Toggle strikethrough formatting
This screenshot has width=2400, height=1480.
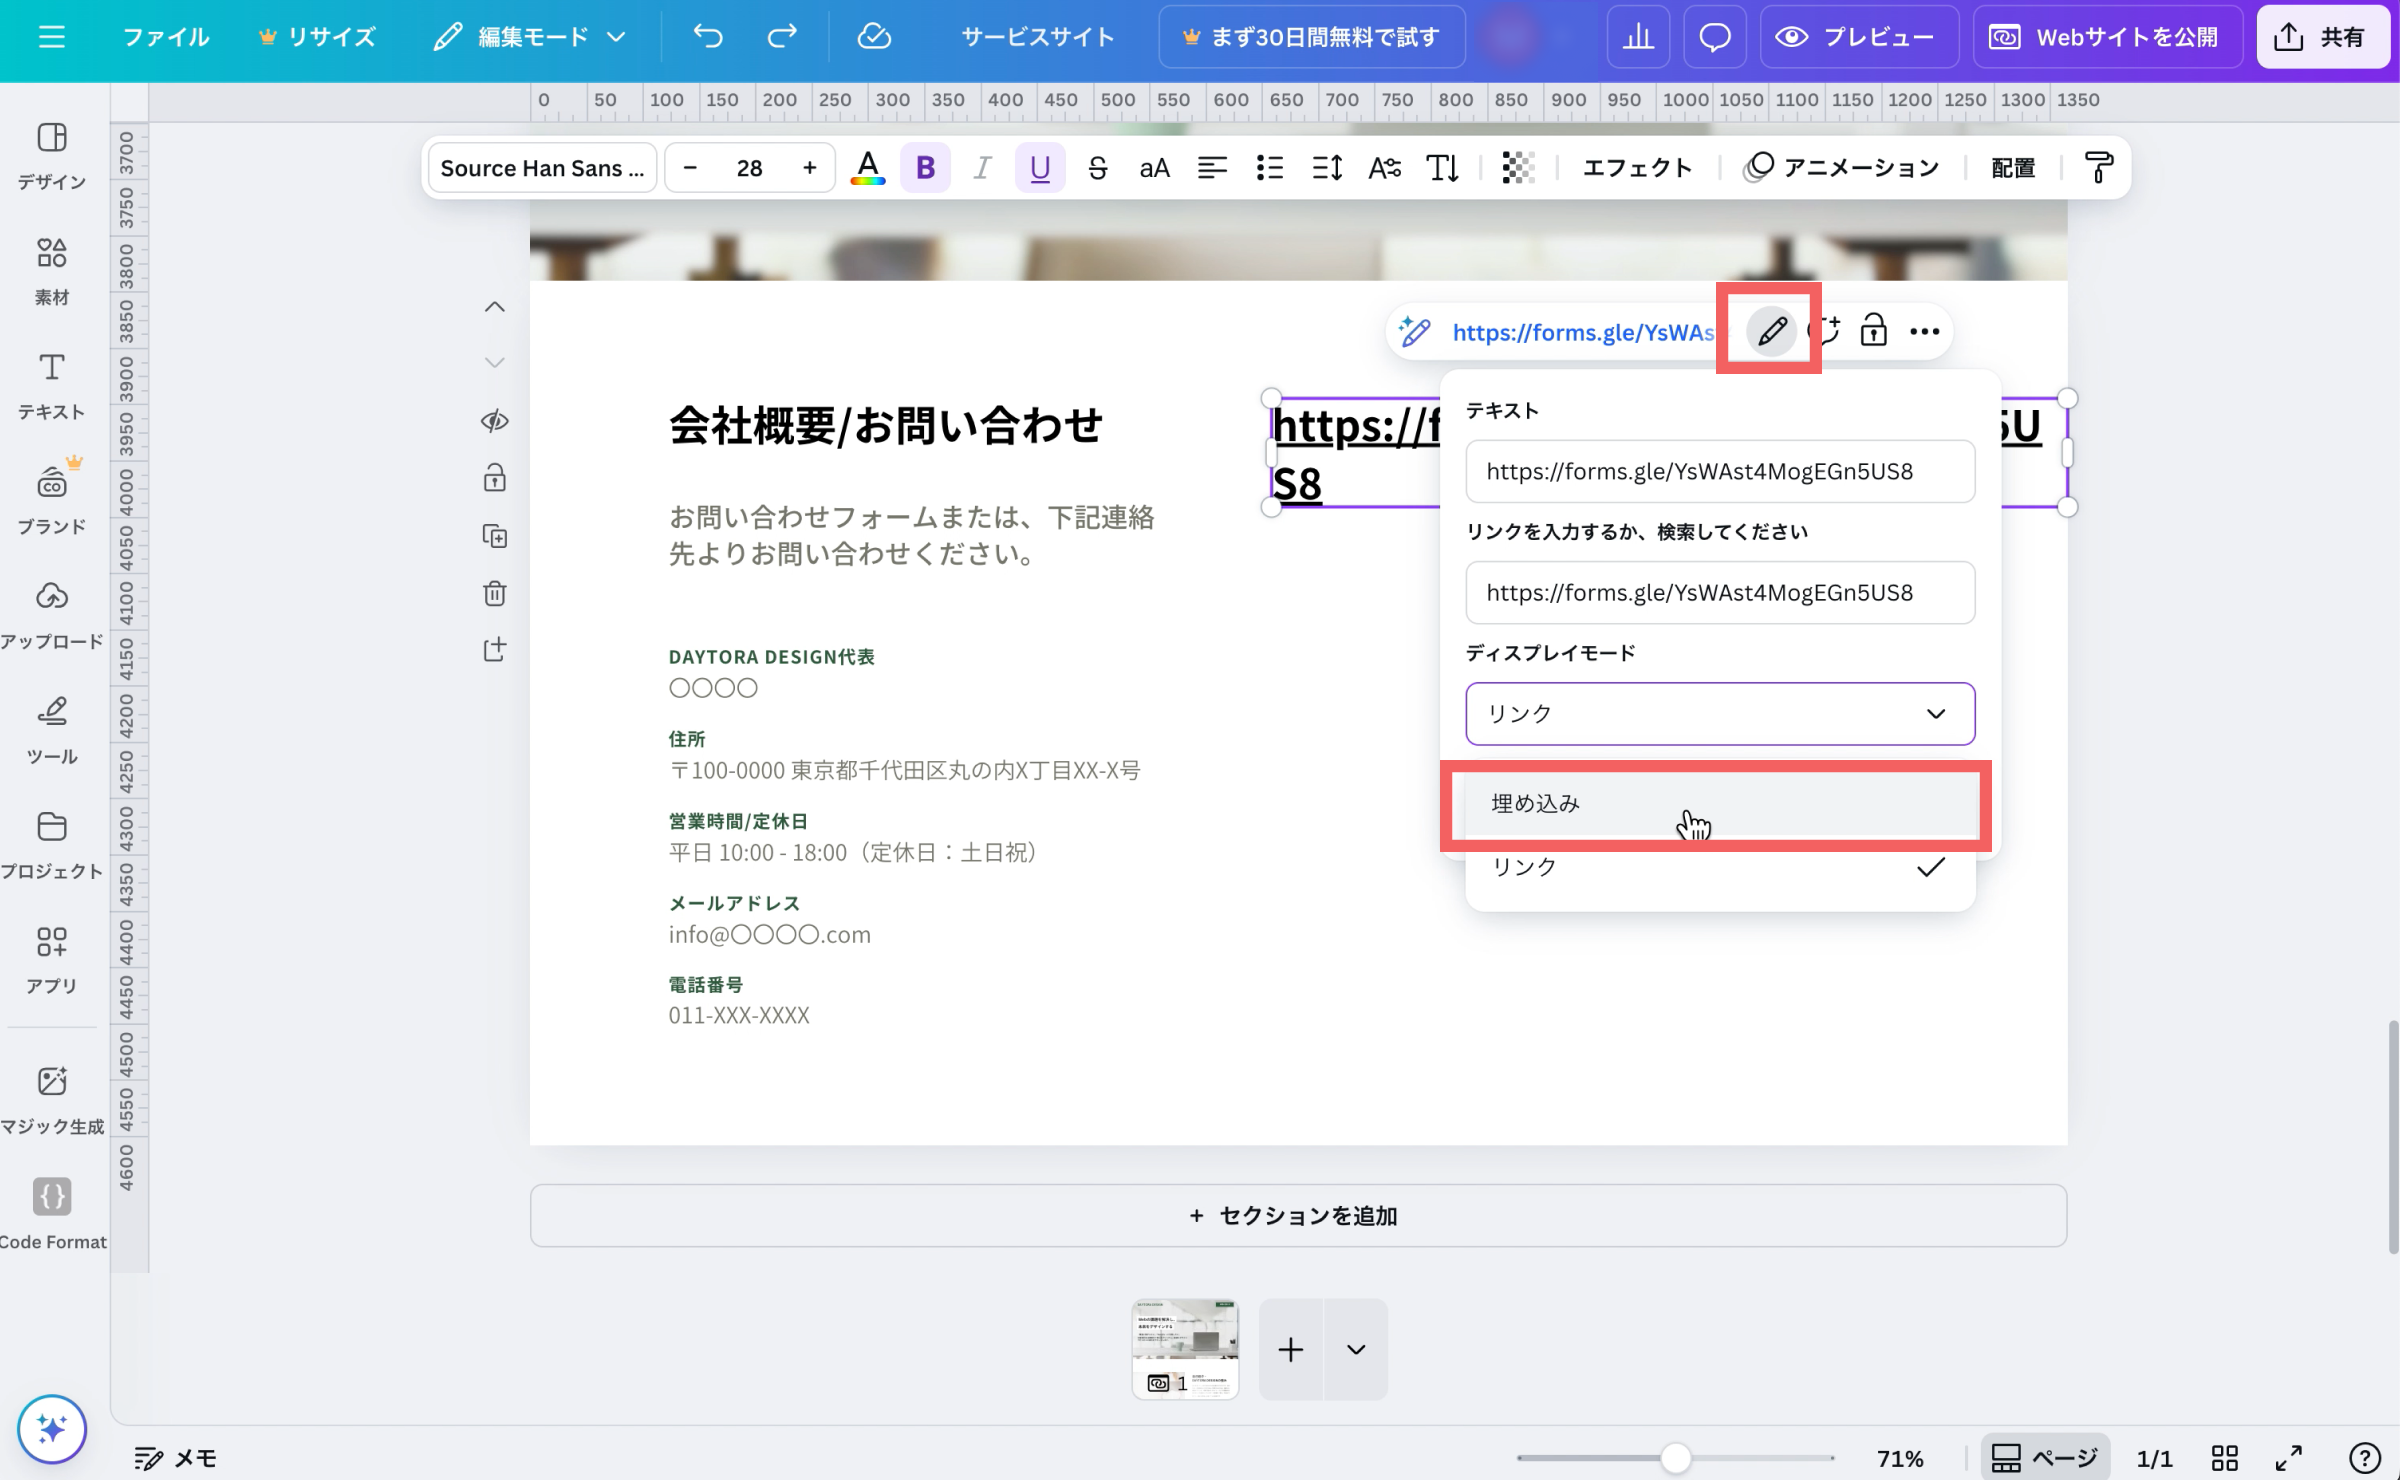[1097, 167]
